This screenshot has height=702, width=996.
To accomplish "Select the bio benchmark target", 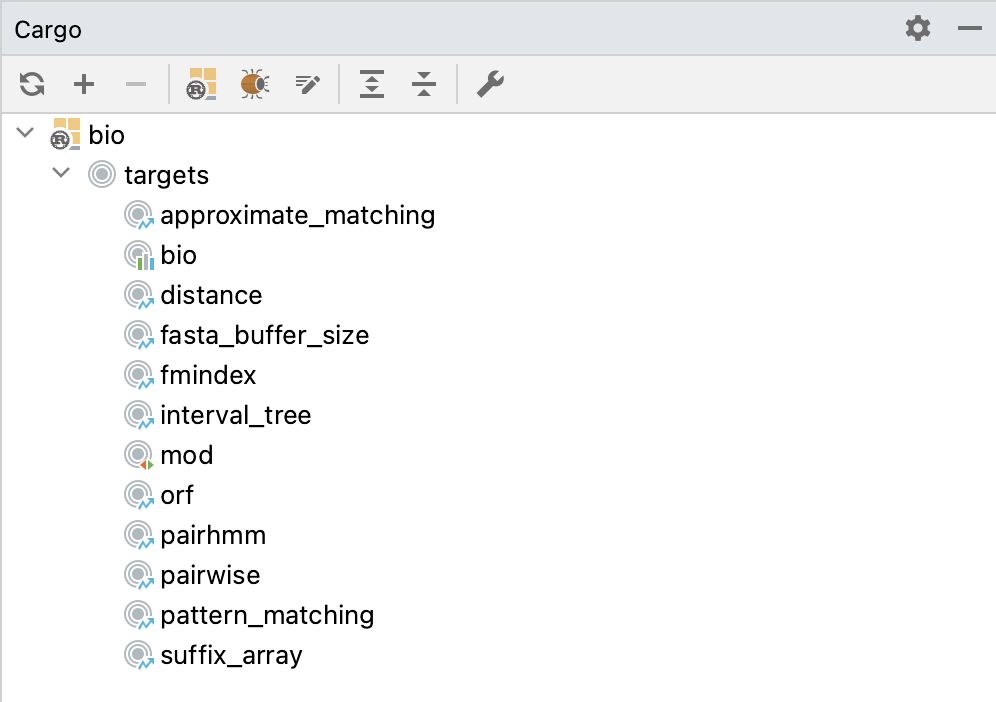I will (178, 254).
